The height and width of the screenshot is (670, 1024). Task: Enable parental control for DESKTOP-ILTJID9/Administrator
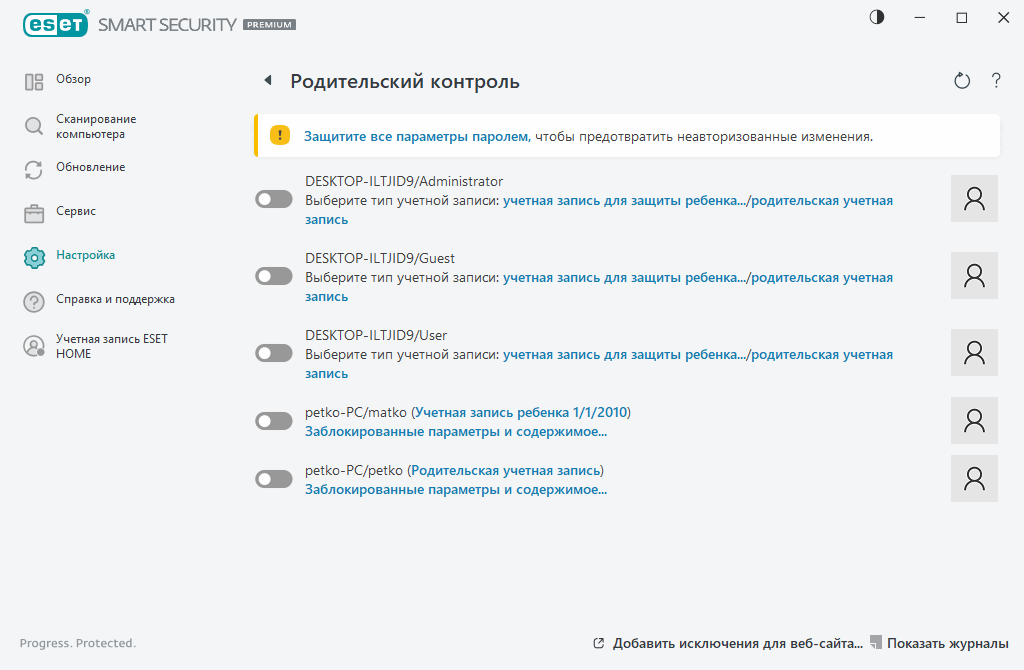(273, 198)
